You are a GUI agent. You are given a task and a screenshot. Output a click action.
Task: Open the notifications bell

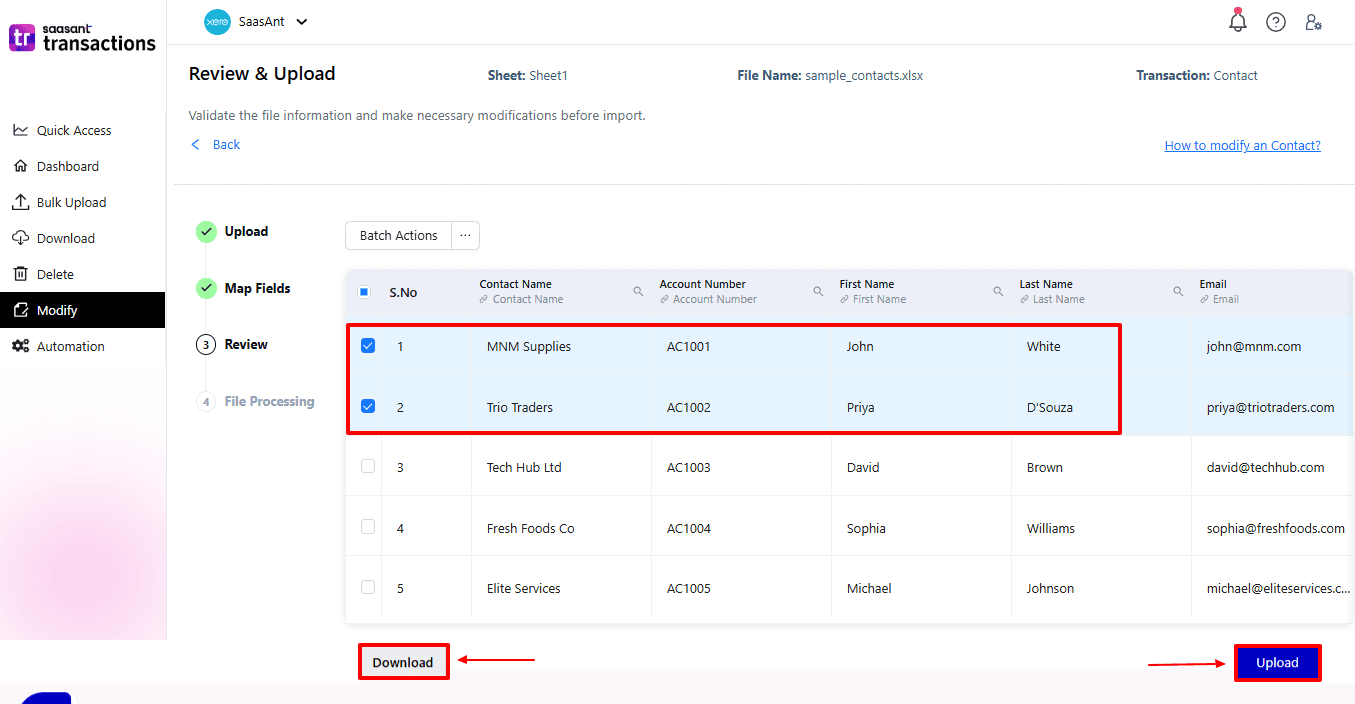[1237, 21]
